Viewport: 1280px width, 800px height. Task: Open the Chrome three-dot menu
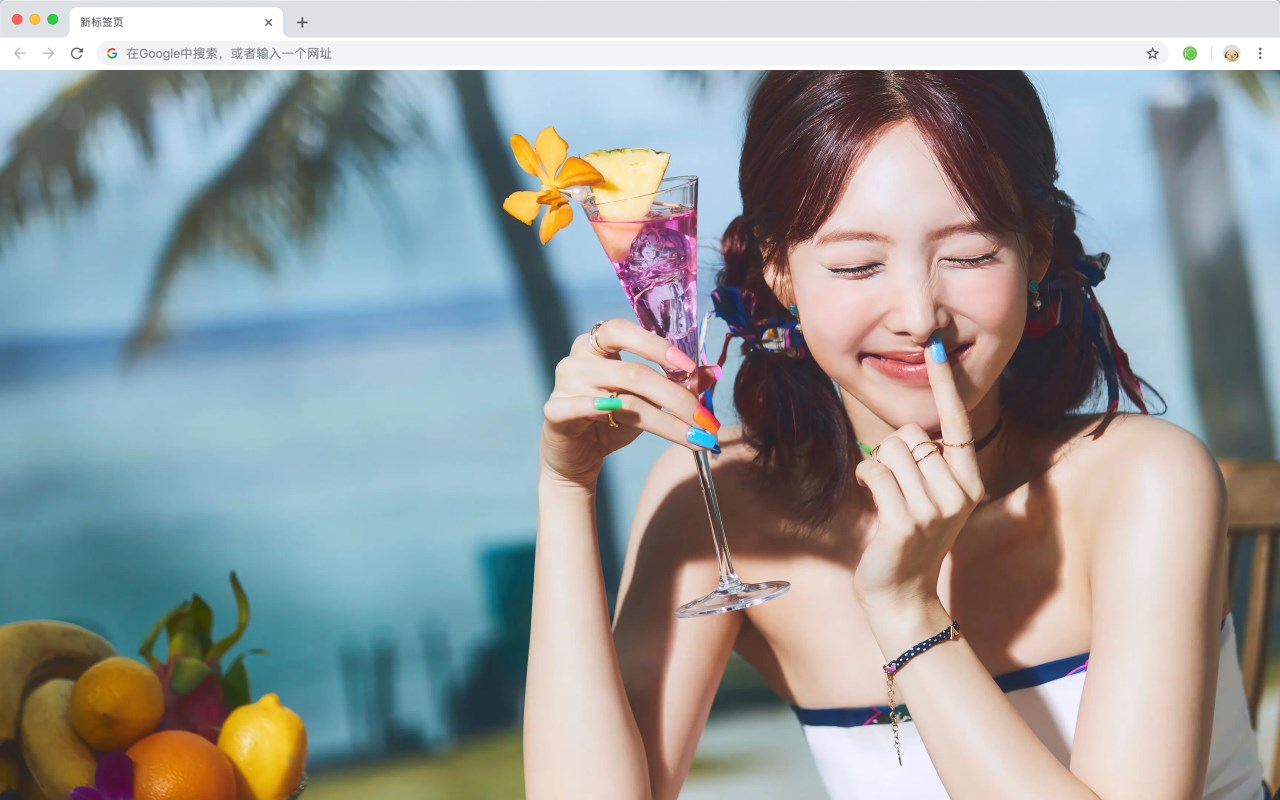1260,53
